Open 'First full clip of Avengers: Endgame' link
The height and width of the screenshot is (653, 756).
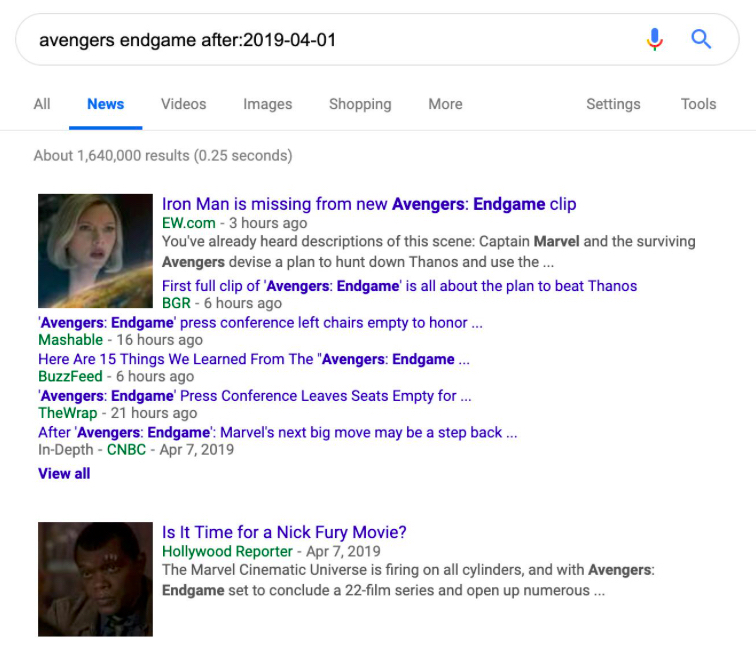click(x=399, y=286)
